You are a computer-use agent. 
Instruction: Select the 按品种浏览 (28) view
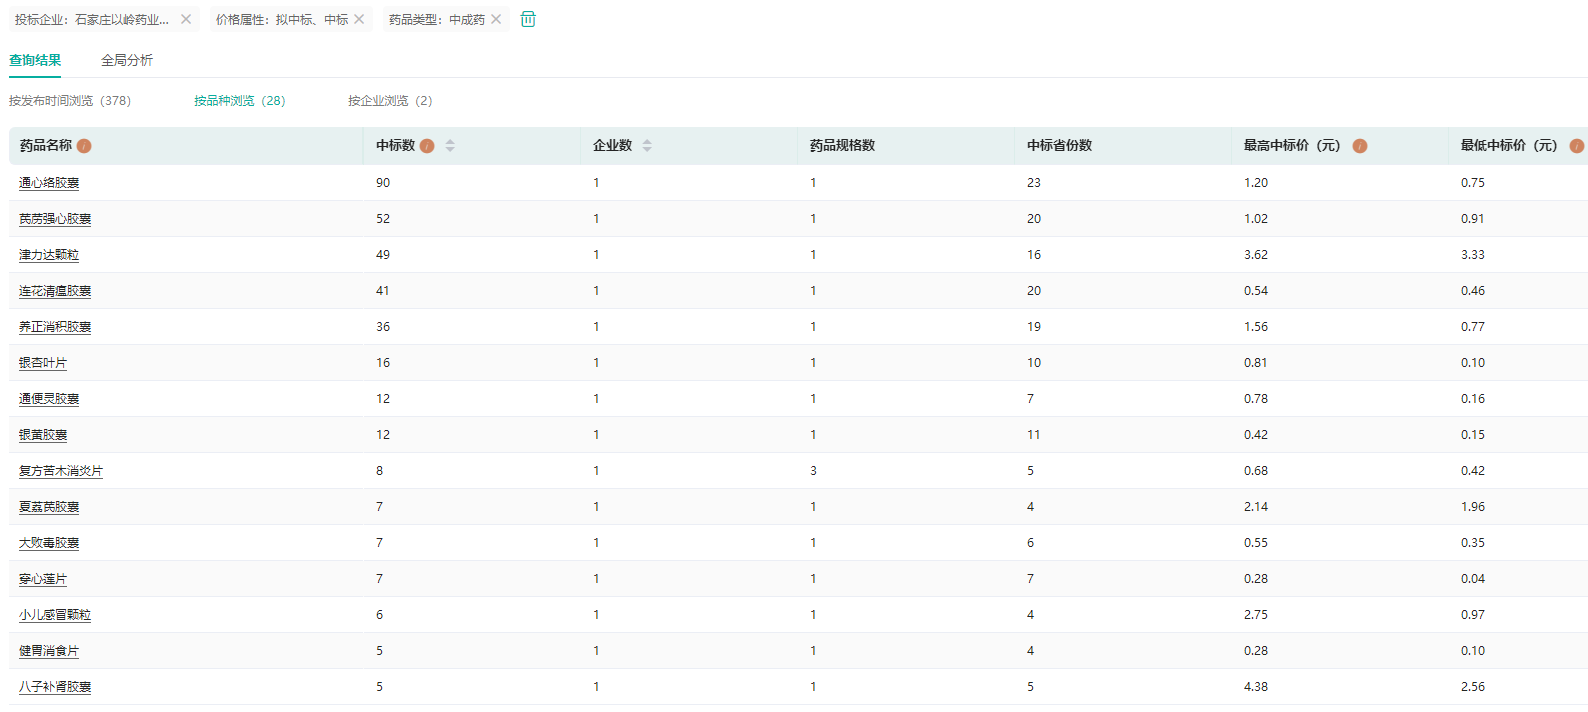tap(240, 101)
